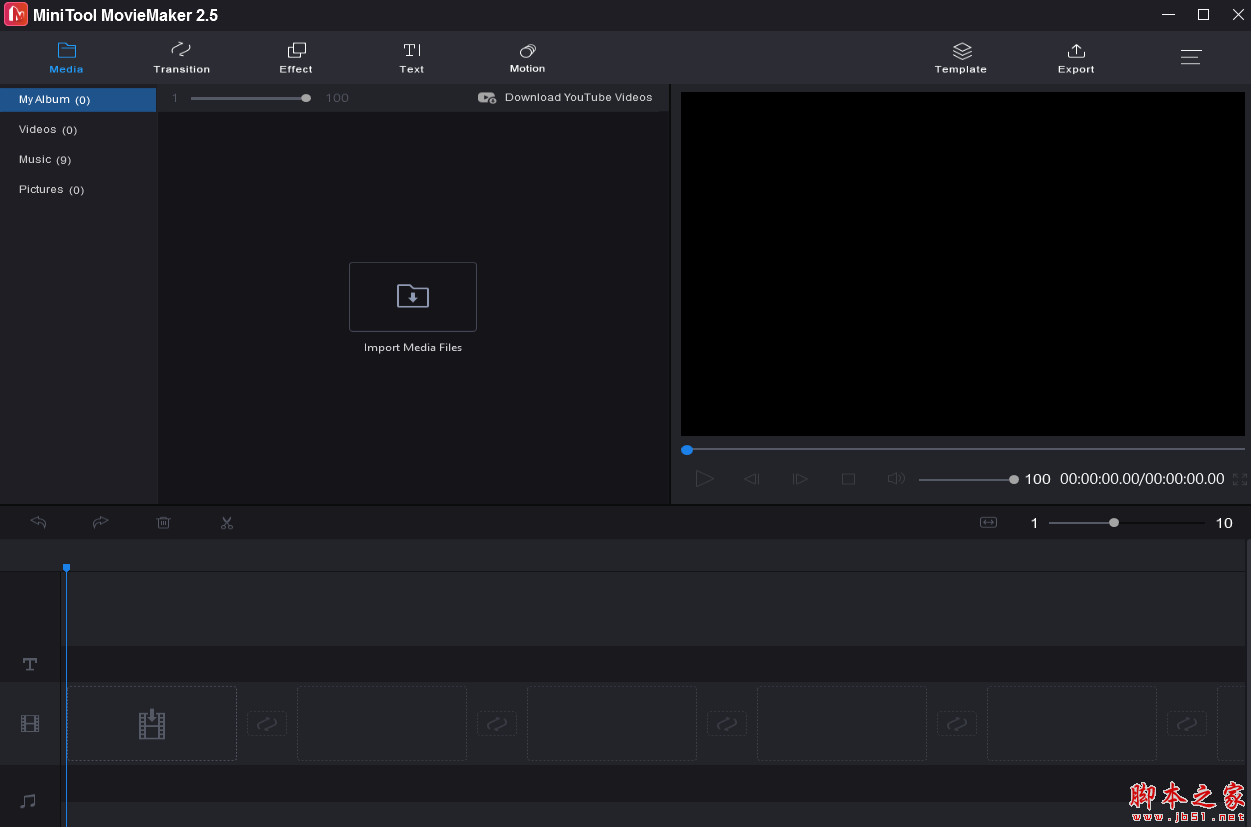Screen dimensions: 1256x828
Task: Click the first transition slot icon
Action: tap(267, 723)
